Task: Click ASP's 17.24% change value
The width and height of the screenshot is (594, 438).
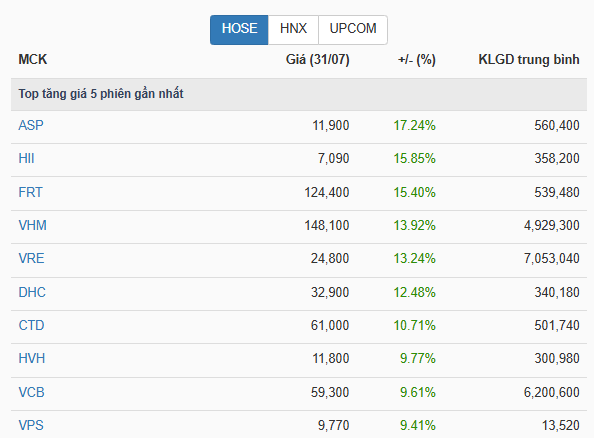Action: click(414, 125)
